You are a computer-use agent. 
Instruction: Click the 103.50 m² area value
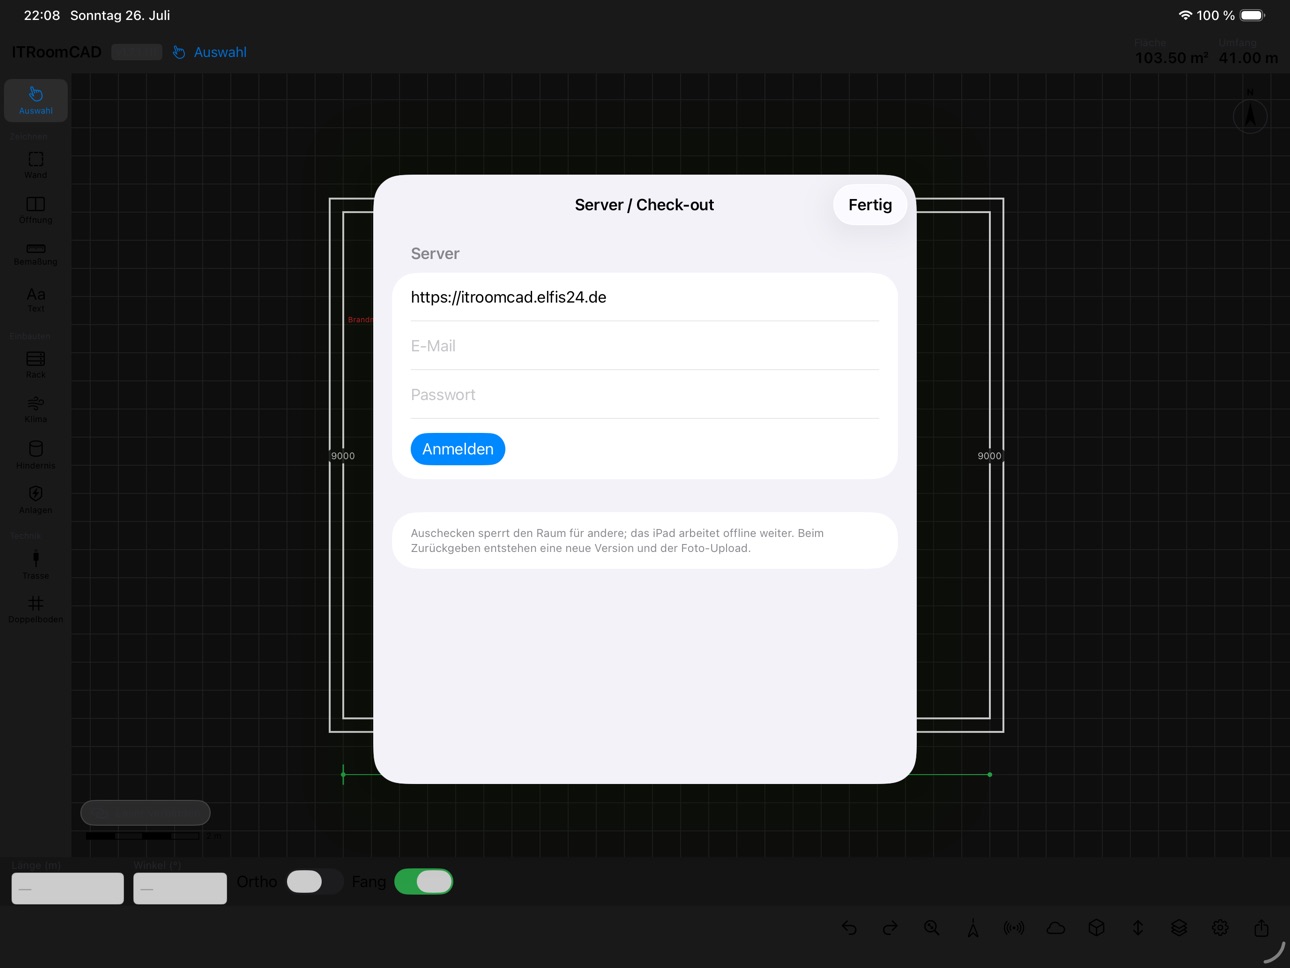coord(1171,58)
